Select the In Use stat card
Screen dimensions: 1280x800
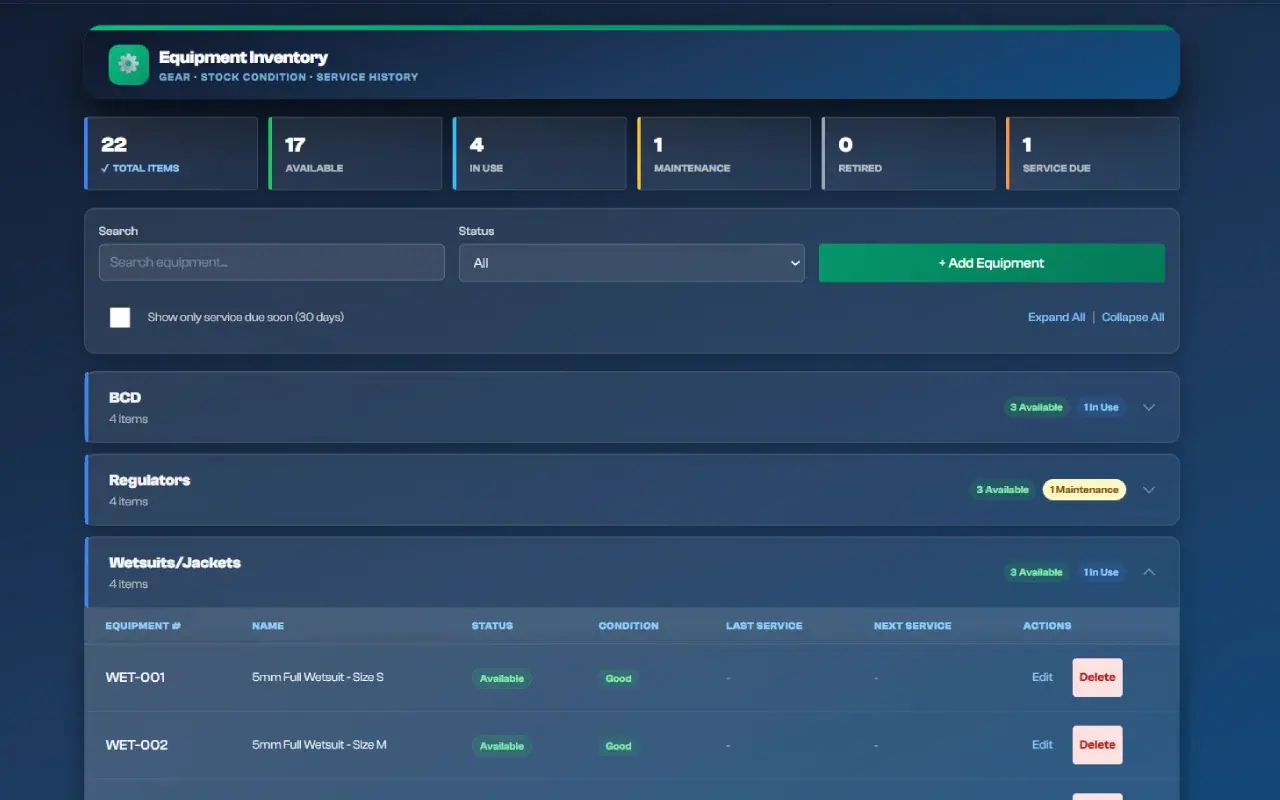pyautogui.click(x=540, y=153)
